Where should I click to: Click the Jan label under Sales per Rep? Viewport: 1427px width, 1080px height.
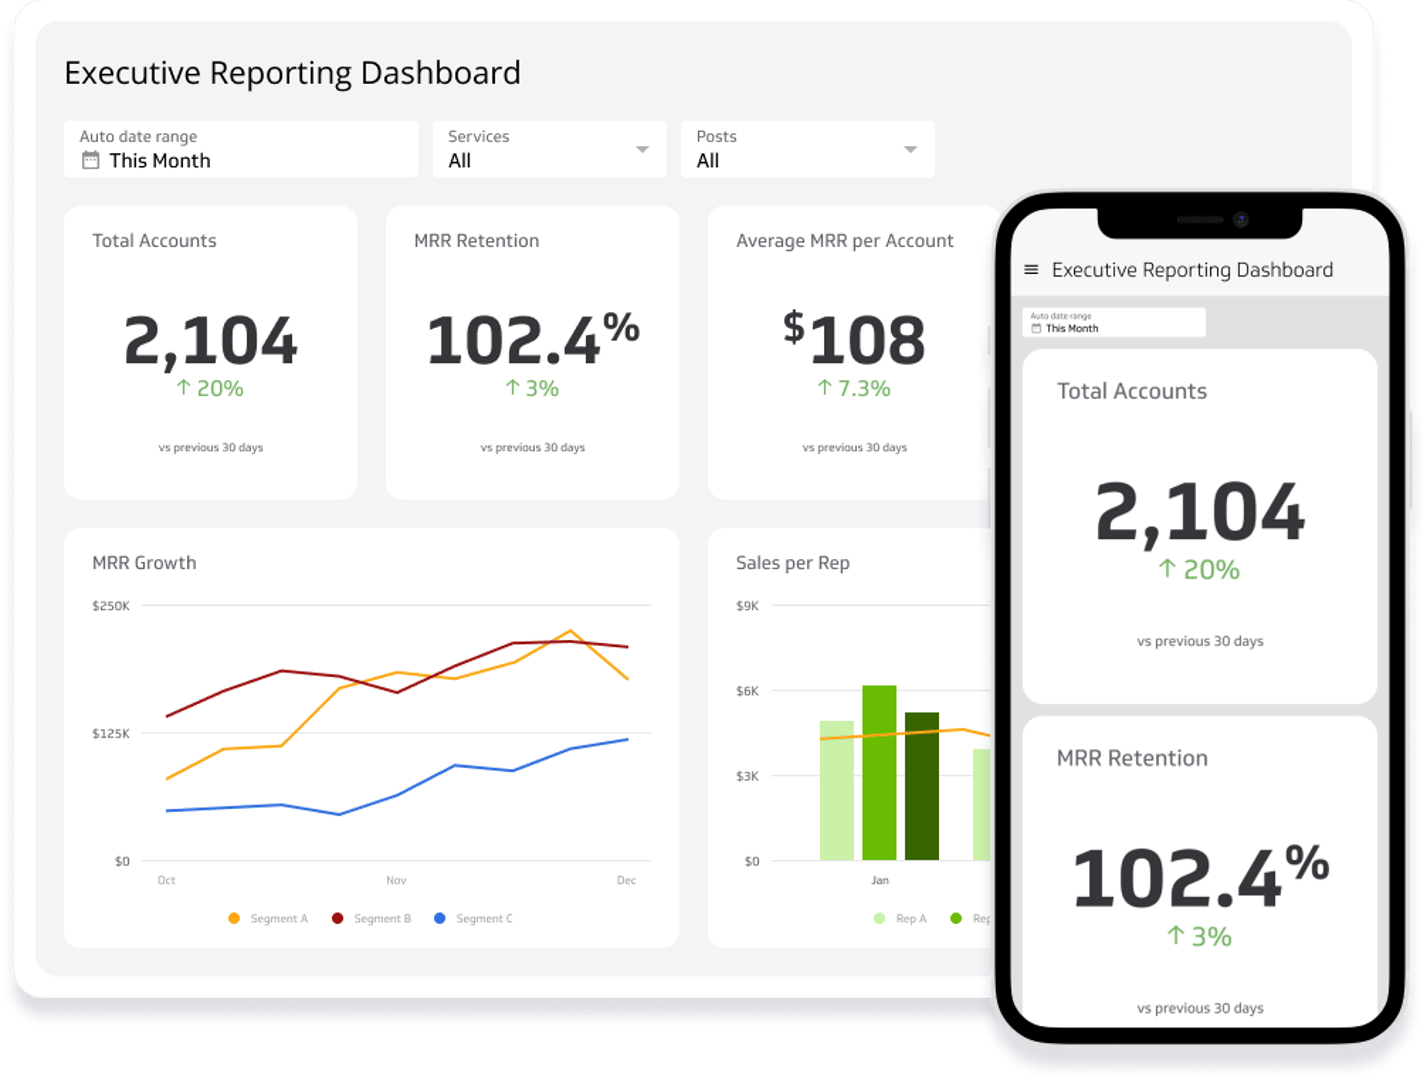(x=880, y=880)
